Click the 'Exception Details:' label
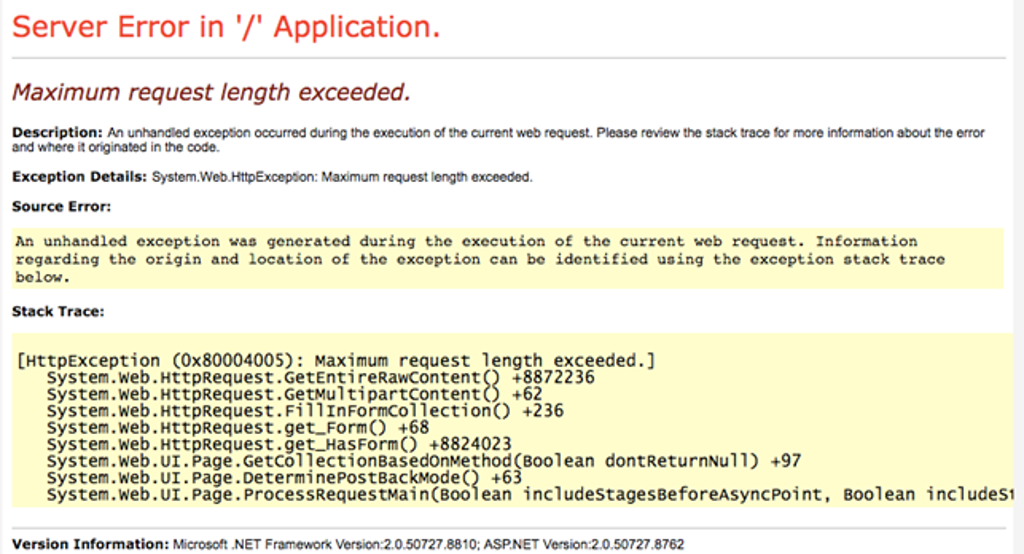Image resolution: width=1024 pixels, height=554 pixels. [80, 176]
